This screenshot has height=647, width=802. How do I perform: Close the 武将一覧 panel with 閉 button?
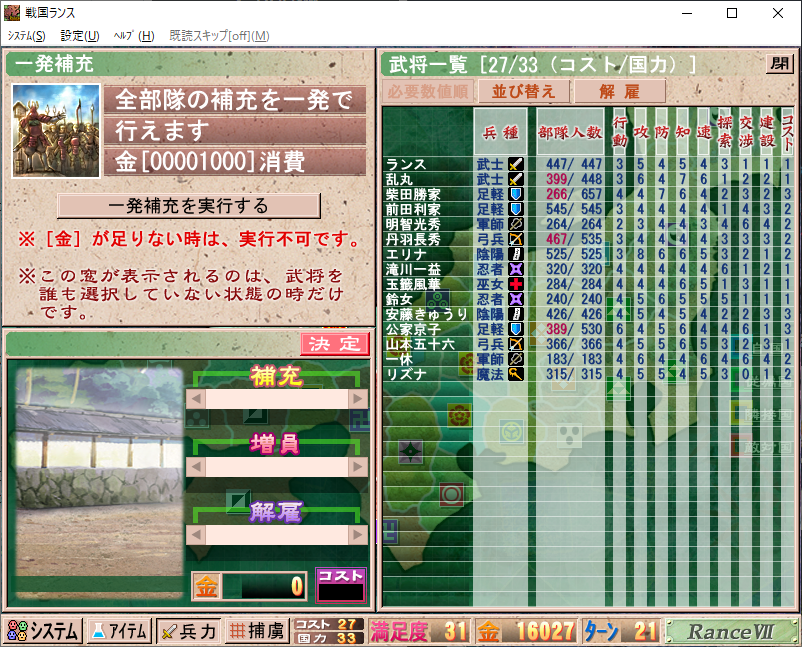coord(780,64)
